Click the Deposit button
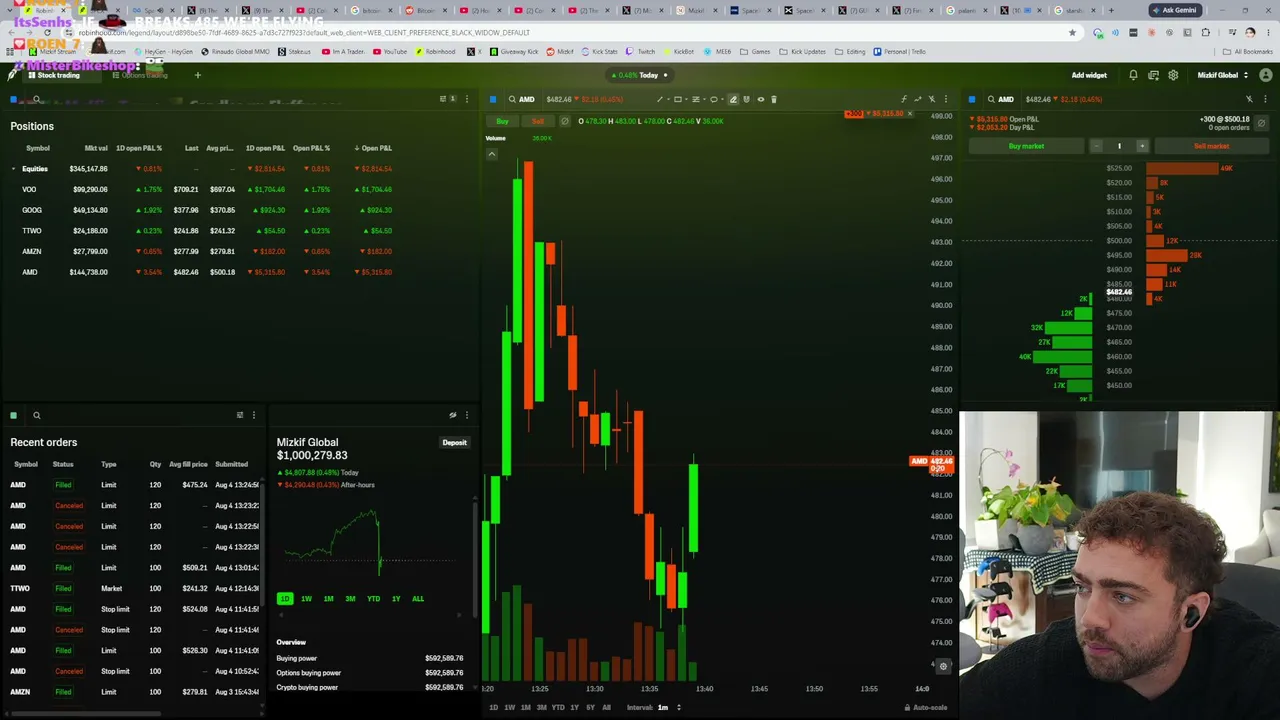The width and height of the screenshot is (1280, 720). 454,442
